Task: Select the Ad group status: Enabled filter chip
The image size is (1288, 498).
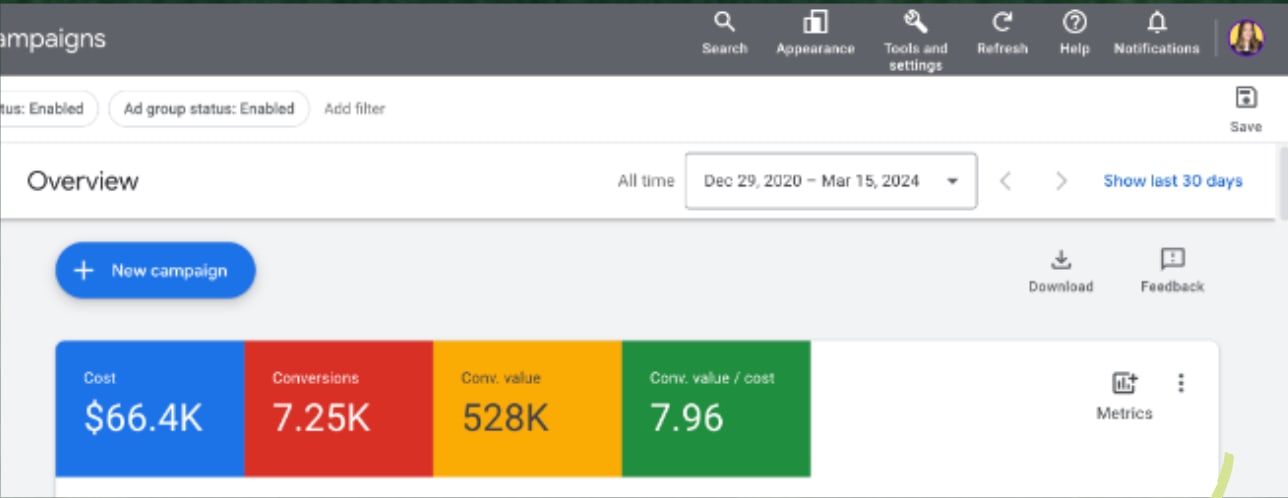Action: tap(209, 108)
